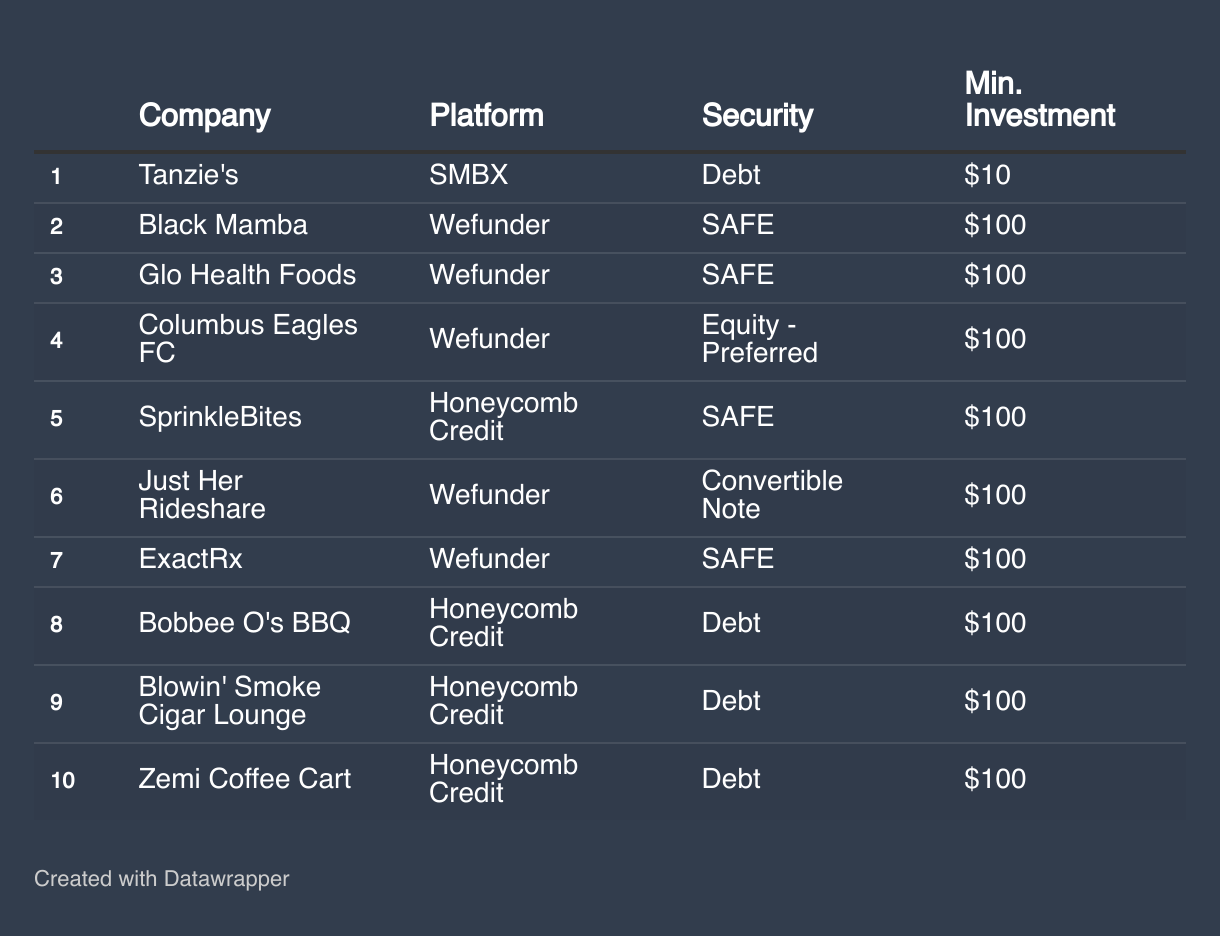This screenshot has height=936, width=1220.
Task: Click row number 10 in the table
Action: click(62, 780)
